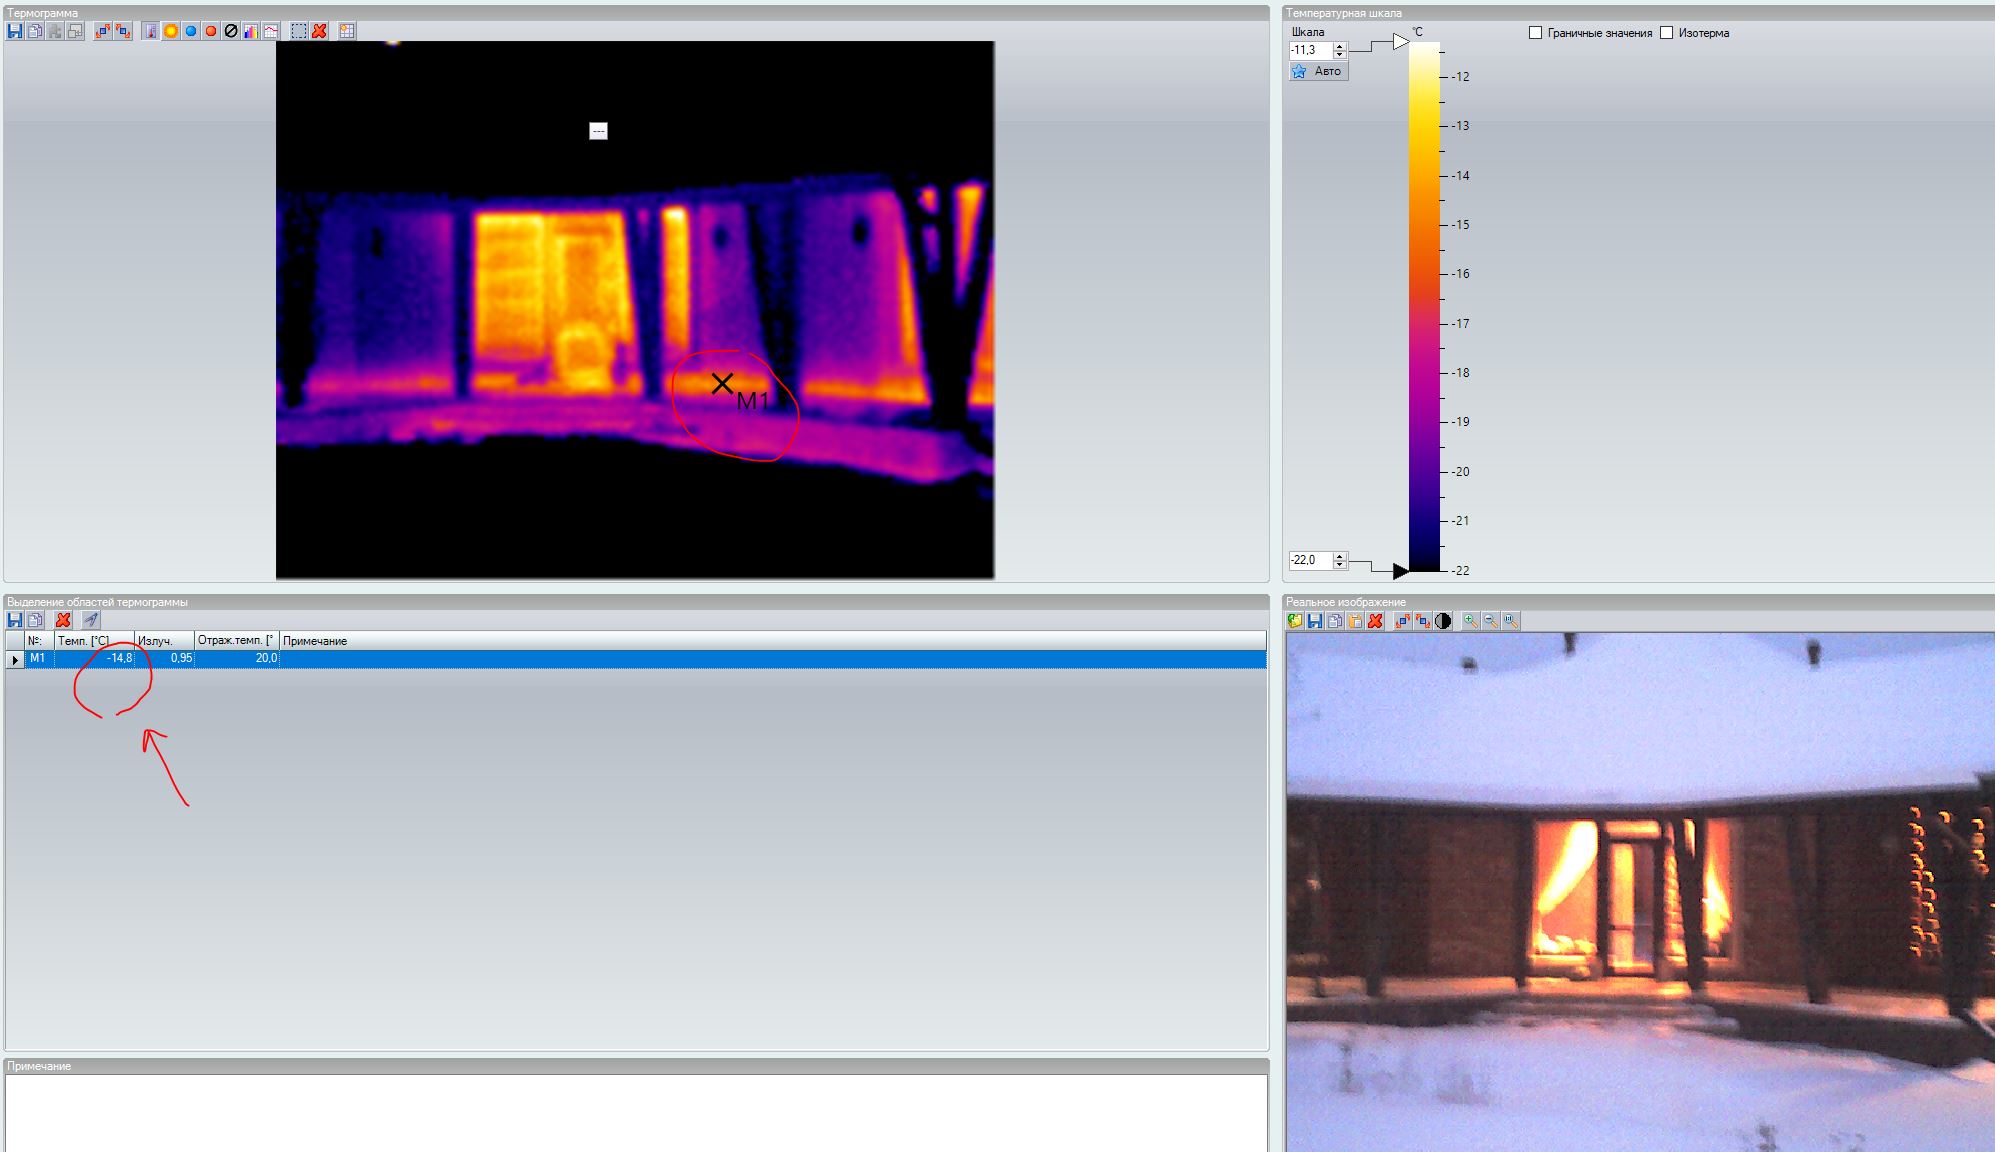Delete markings with thermogram red X icon
The image size is (1995, 1152).
pyautogui.click(x=319, y=31)
